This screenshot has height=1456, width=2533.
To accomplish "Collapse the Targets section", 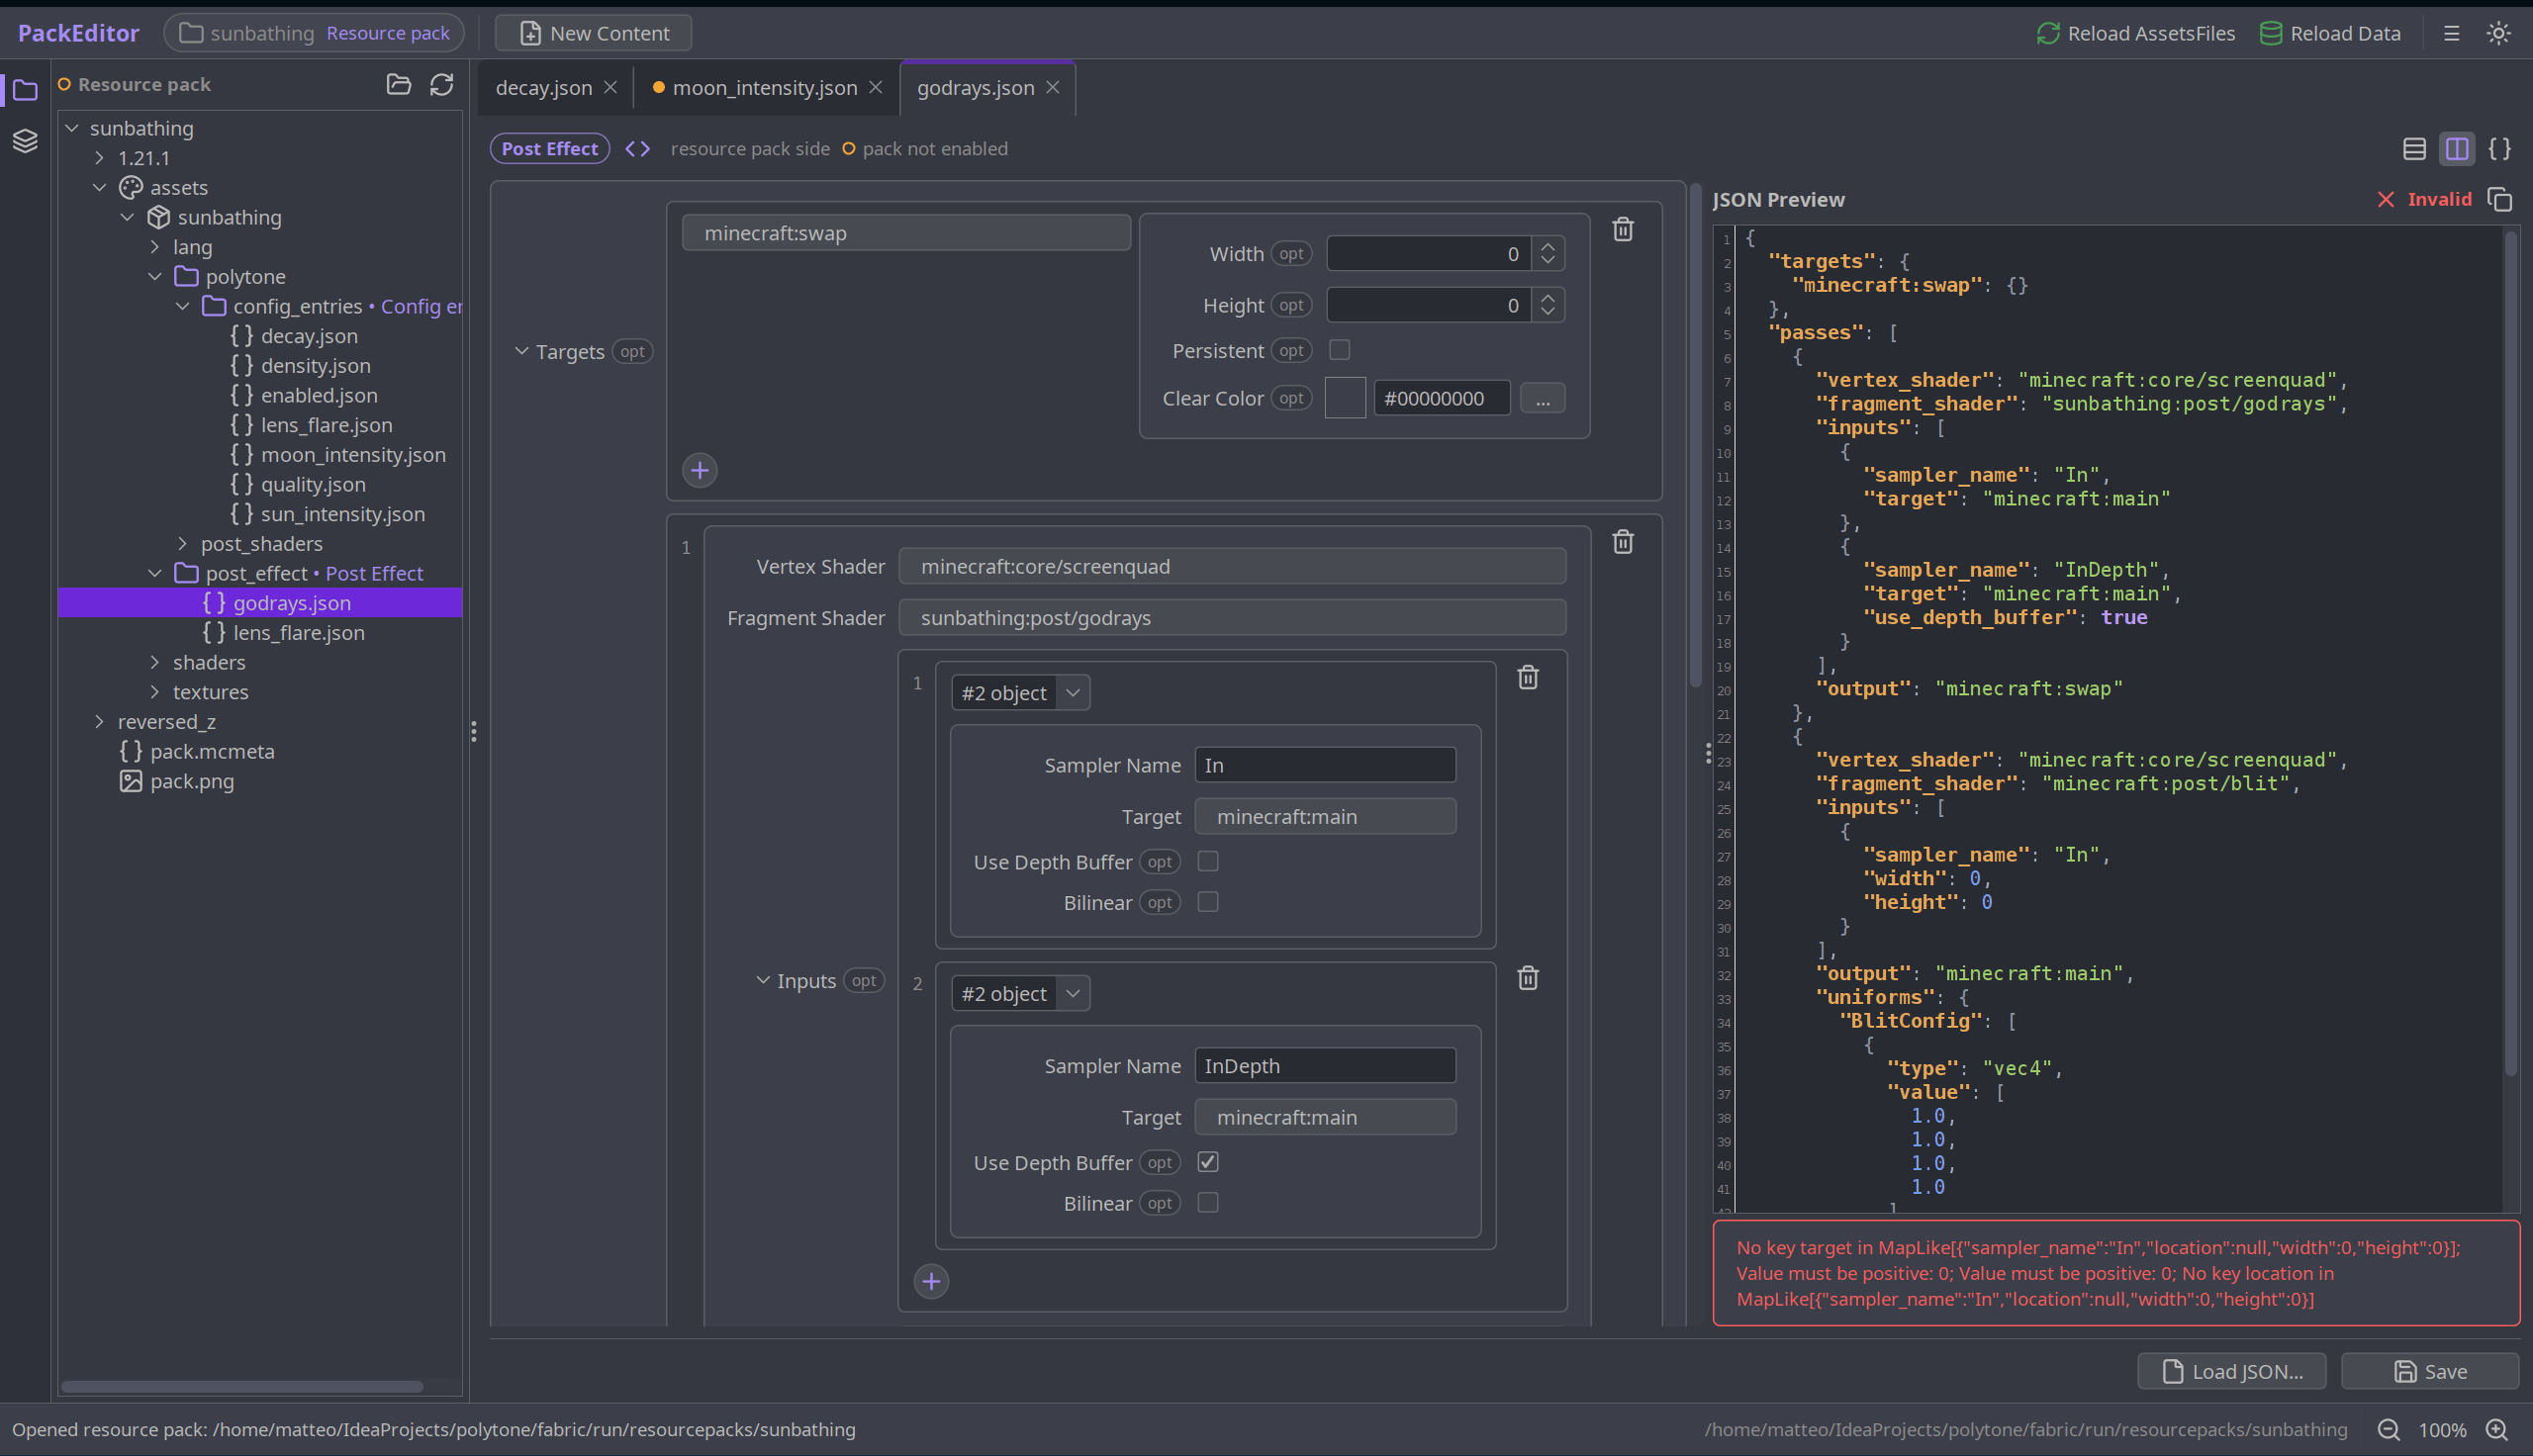I will click(x=521, y=351).
